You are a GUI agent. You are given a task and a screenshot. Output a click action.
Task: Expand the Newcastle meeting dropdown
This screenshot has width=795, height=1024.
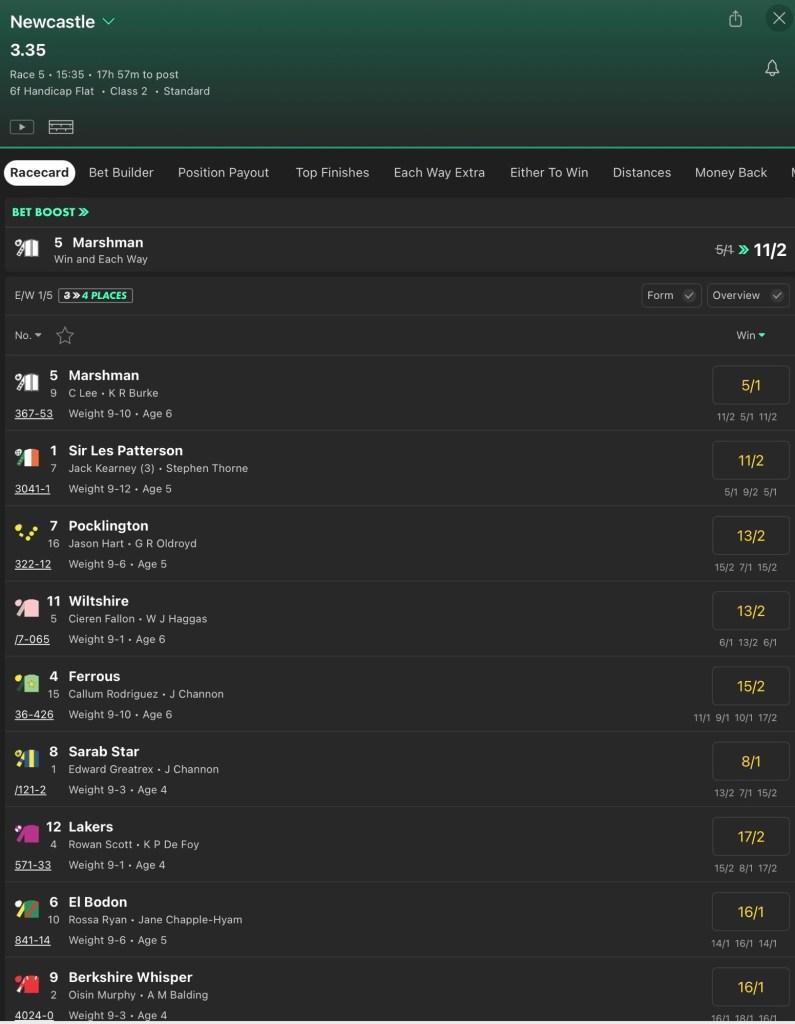pyautogui.click(x=109, y=22)
